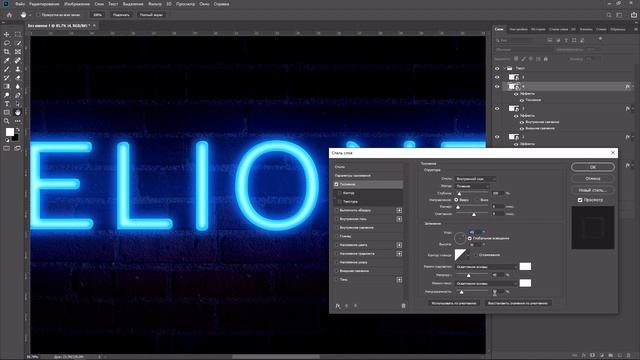Hide the Тиснение effect in Layers panel
This screenshot has height=360, width=640.
522,100
